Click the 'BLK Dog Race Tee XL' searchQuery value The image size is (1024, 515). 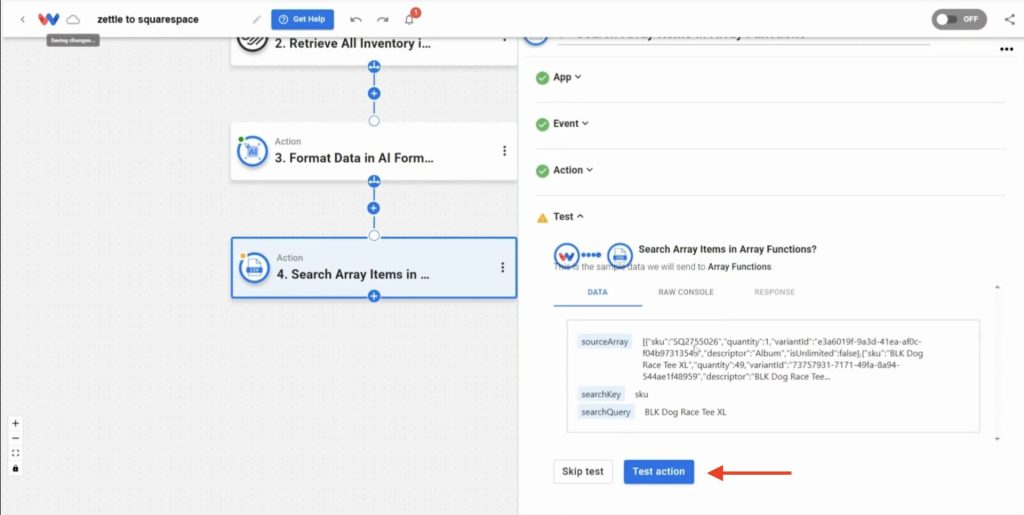coord(685,412)
